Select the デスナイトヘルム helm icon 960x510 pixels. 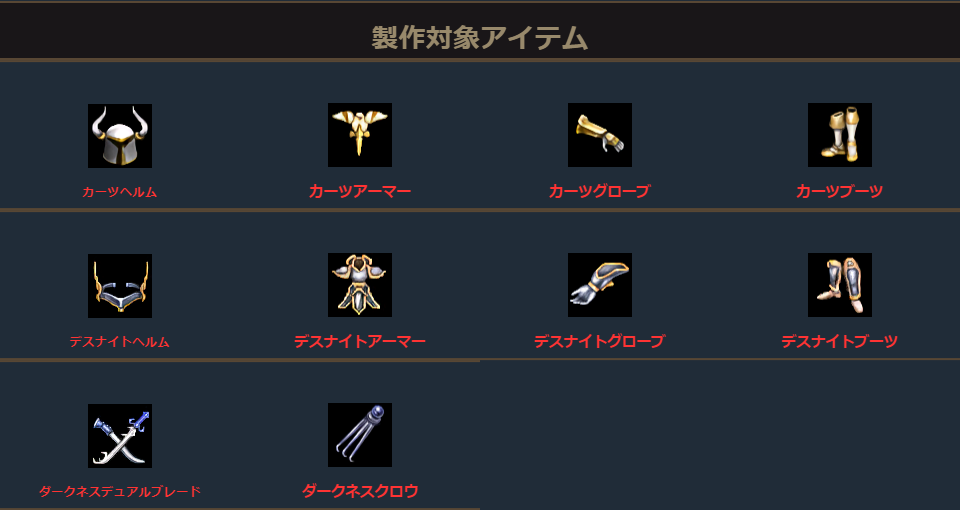(120, 286)
